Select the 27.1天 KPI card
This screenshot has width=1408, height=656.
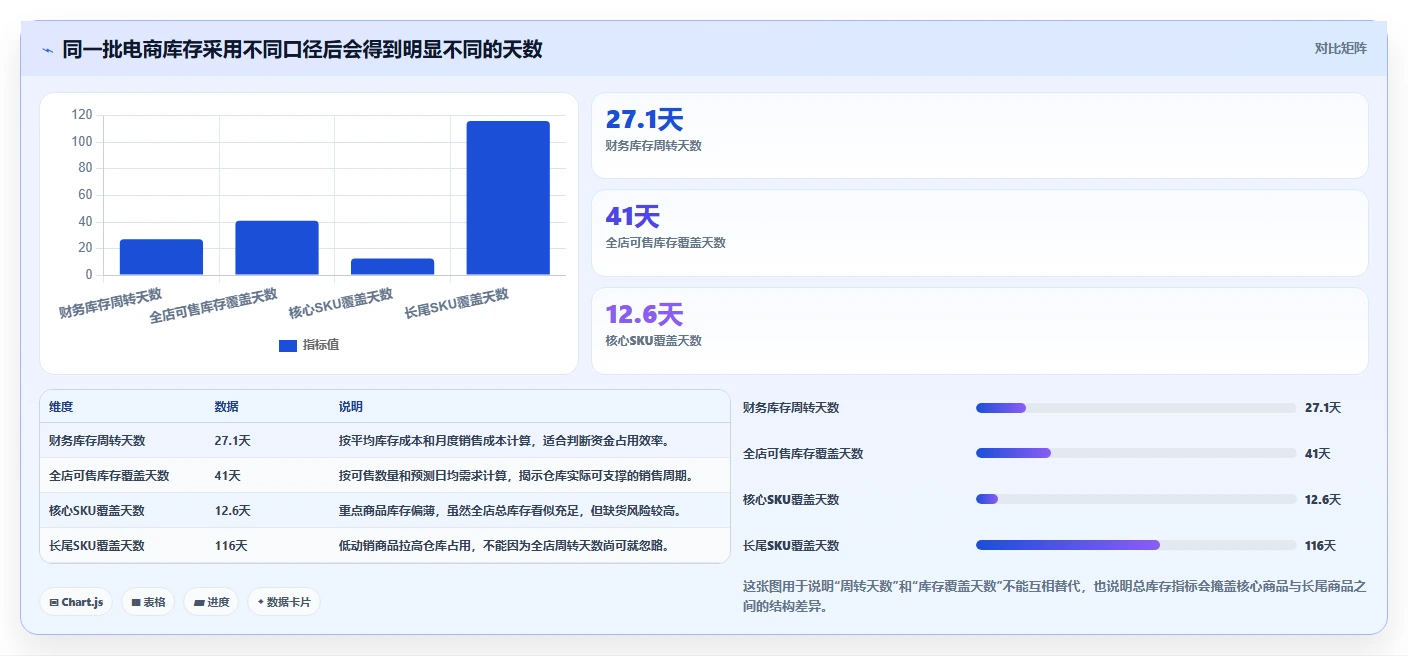[x=979, y=135]
